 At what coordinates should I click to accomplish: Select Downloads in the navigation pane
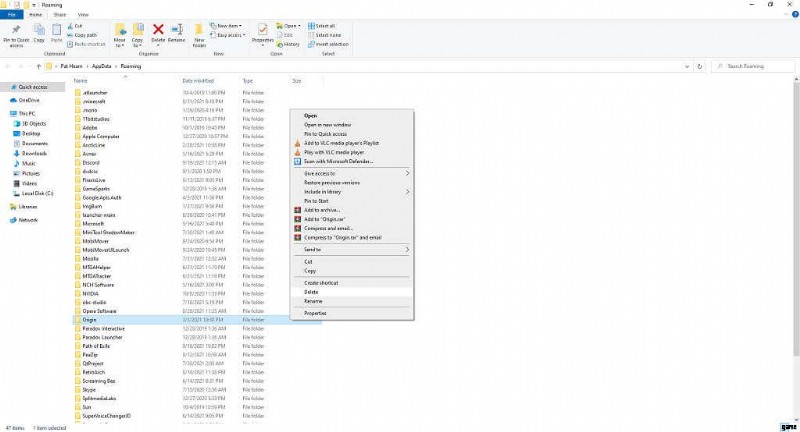coord(34,154)
